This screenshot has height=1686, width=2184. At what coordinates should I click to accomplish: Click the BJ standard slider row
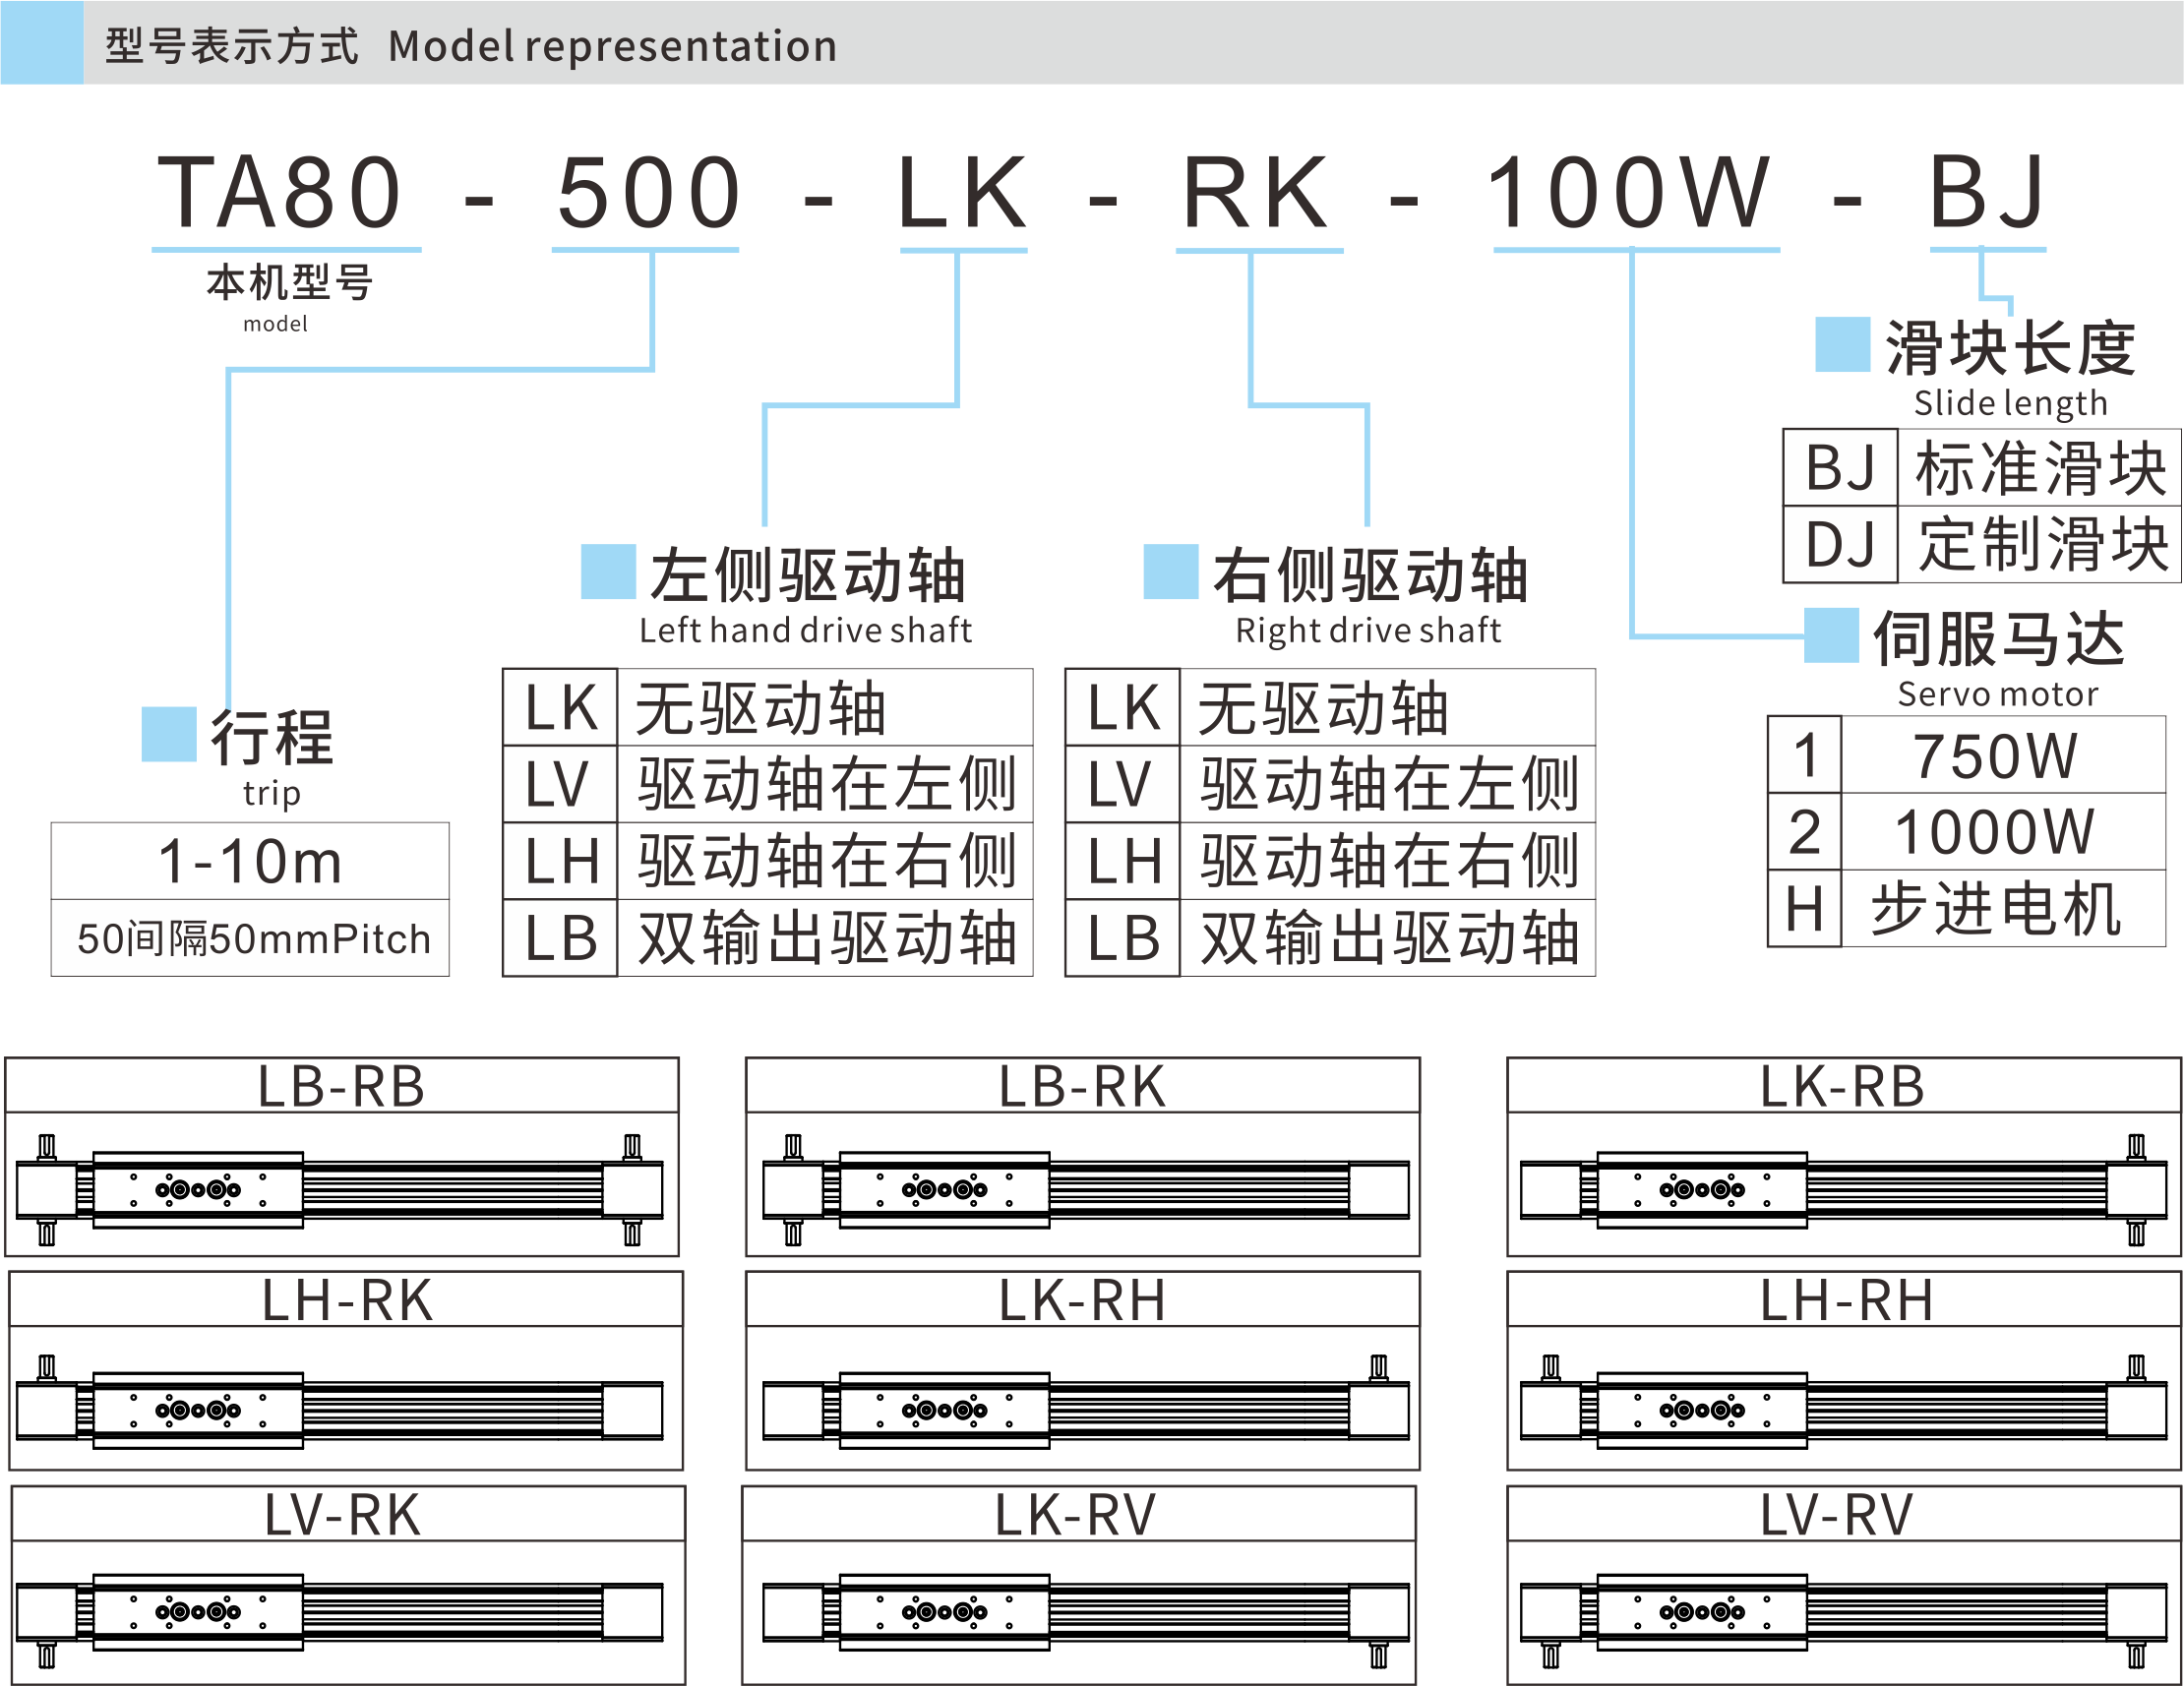(1980, 468)
